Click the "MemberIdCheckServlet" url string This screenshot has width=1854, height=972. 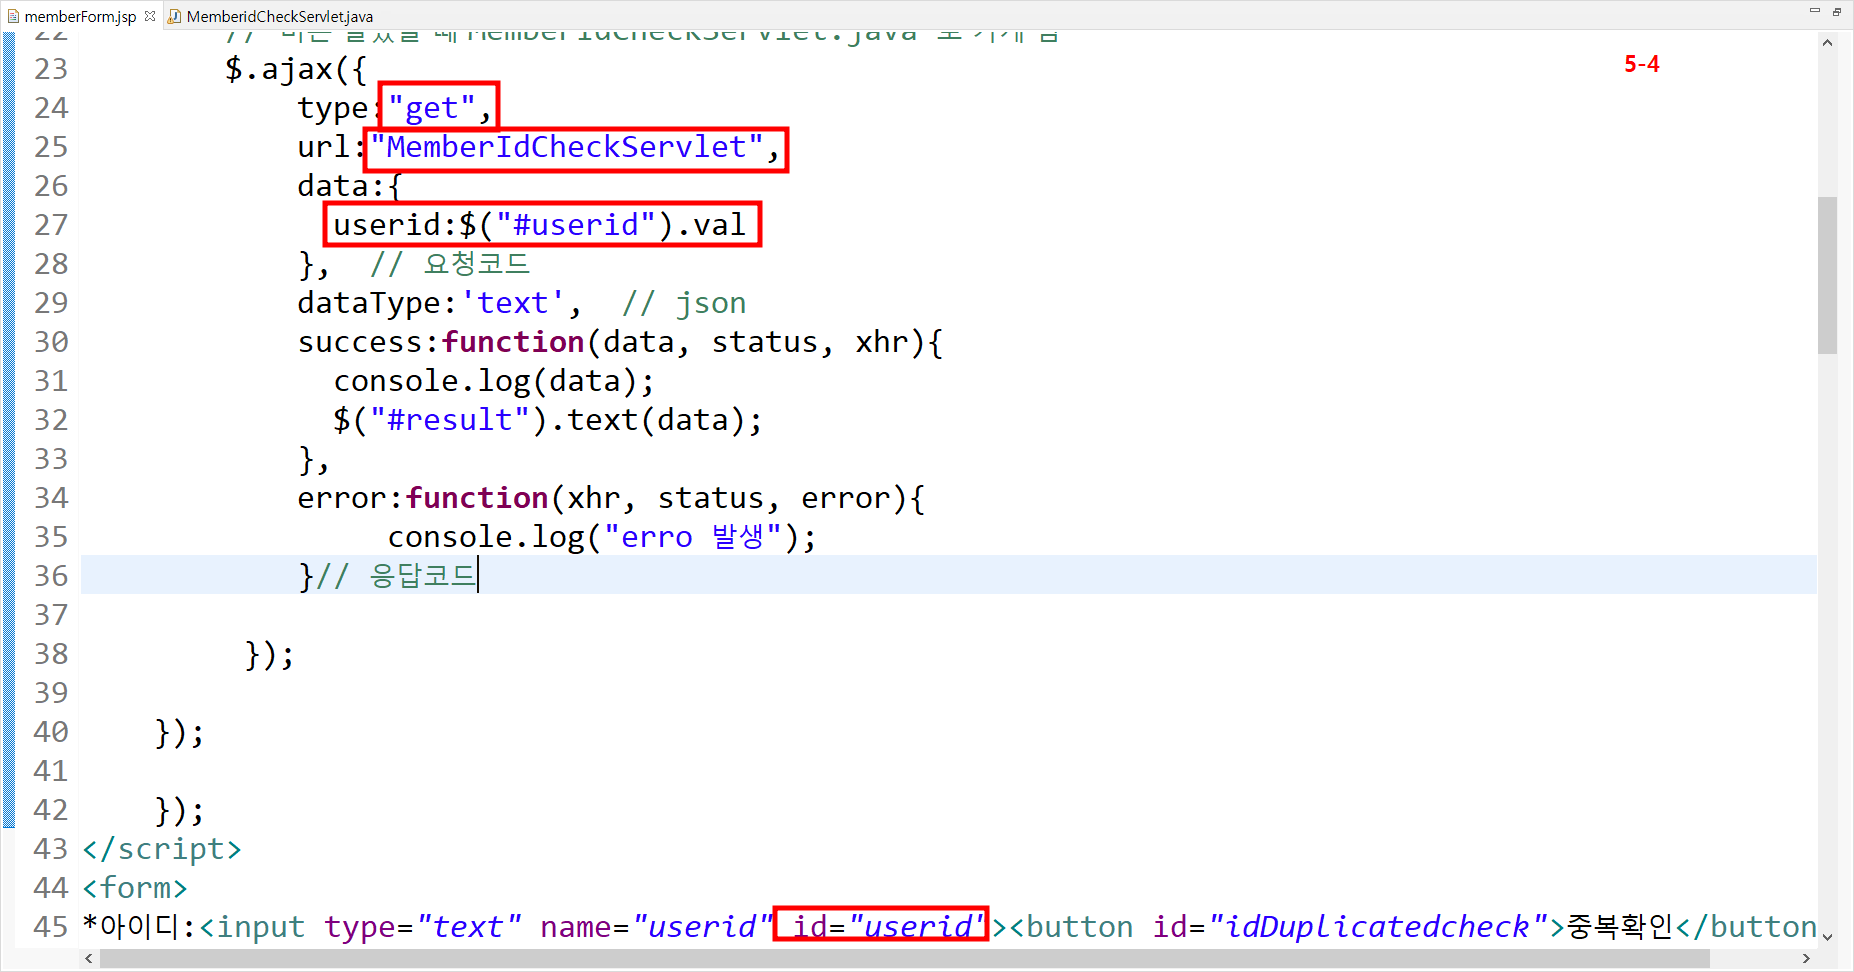(566, 147)
